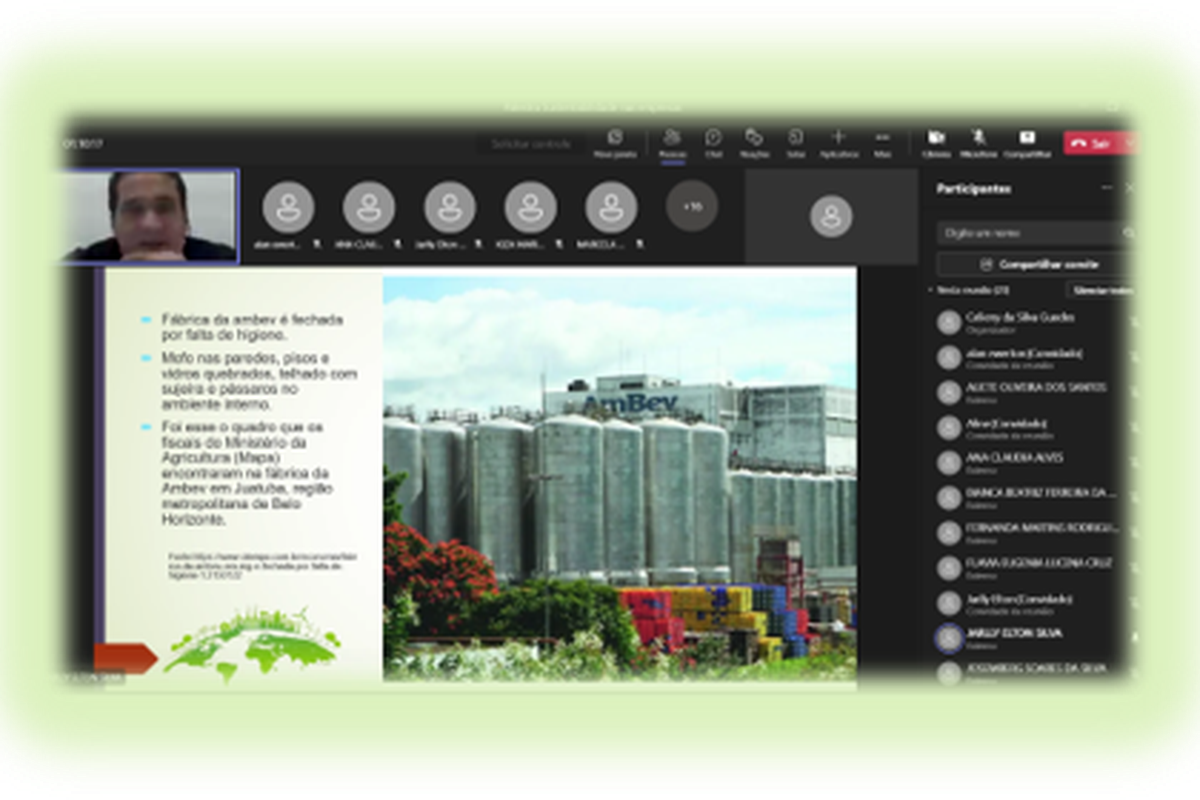Select BIANCA BEATRIZ FERREIRA DA... in list
Image resolution: width=1200 pixels, height=800 pixels.
(x=1035, y=498)
